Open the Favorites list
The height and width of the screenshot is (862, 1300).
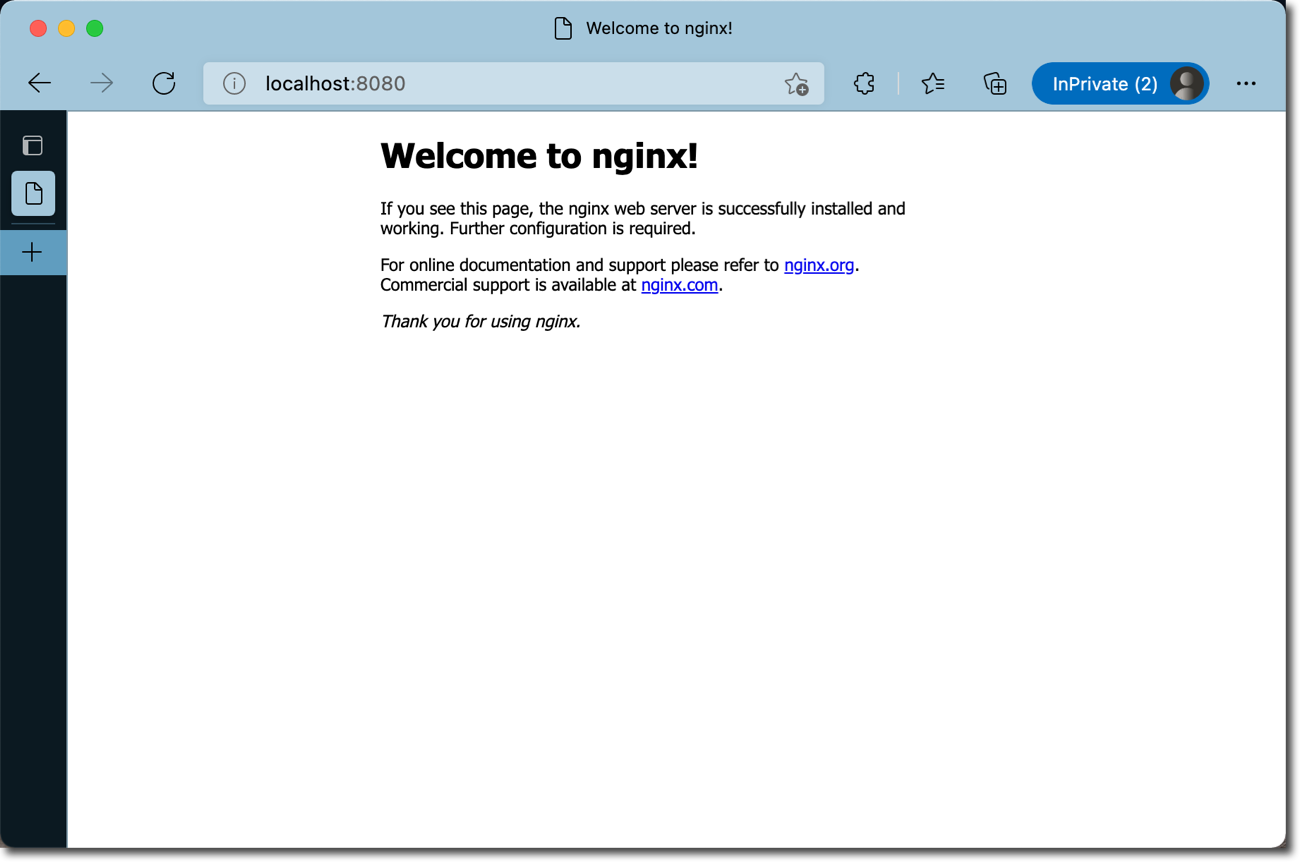pyautogui.click(x=932, y=84)
